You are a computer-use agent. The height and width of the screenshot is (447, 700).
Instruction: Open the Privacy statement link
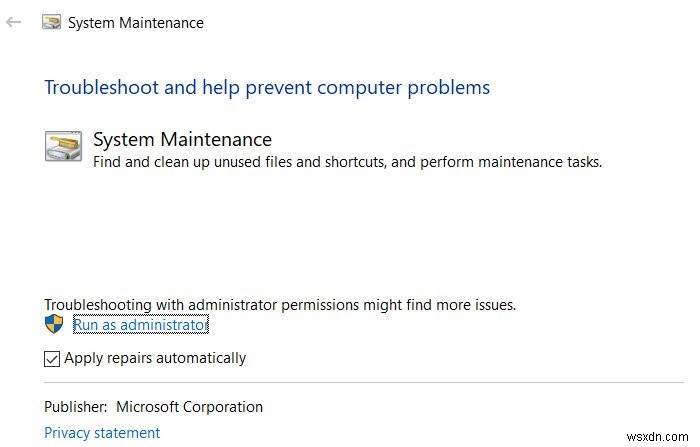102,433
